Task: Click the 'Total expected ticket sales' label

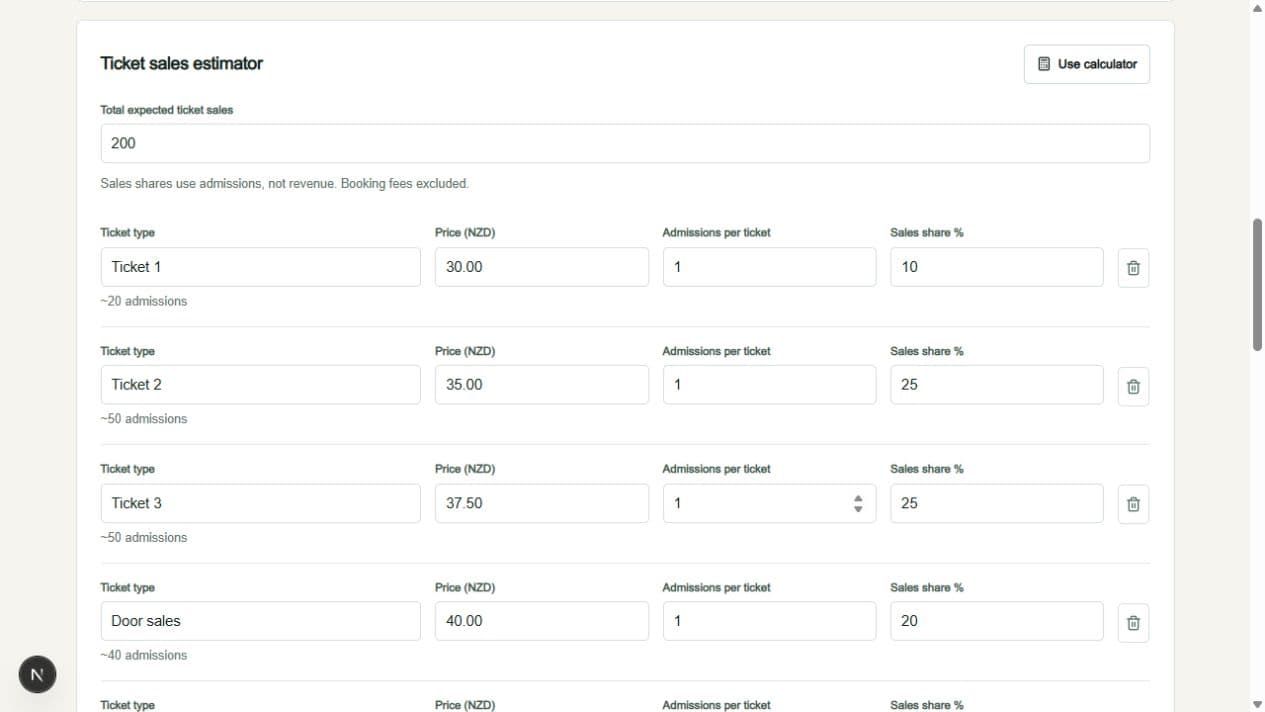Action: pos(167,110)
